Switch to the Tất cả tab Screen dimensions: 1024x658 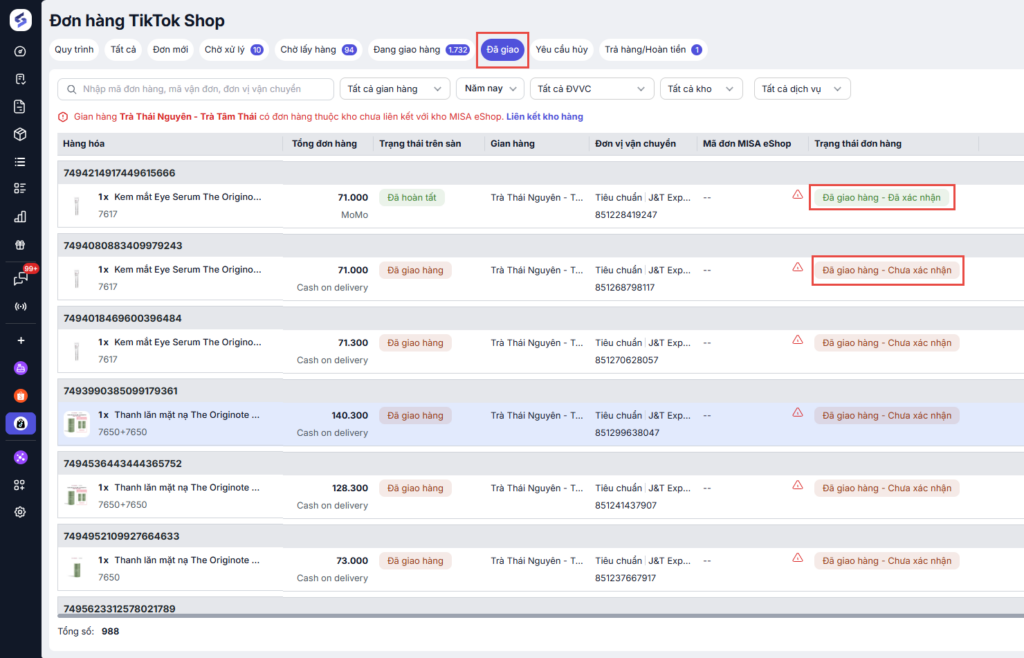point(123,50)
